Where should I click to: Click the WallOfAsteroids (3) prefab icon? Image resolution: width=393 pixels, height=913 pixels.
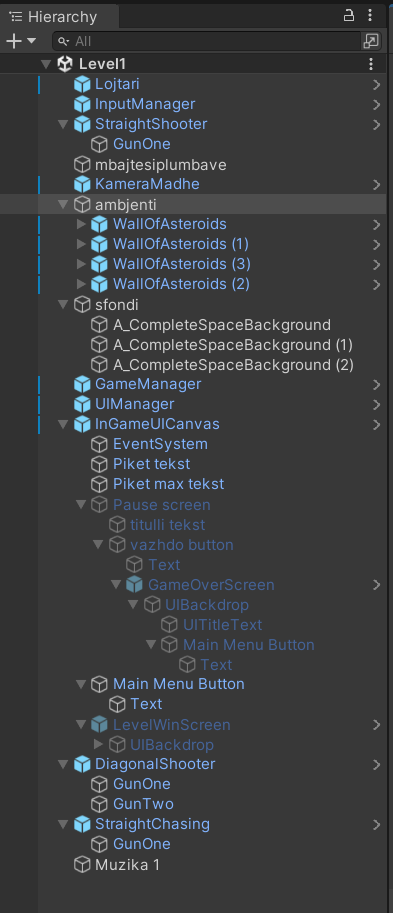[100, 264]
